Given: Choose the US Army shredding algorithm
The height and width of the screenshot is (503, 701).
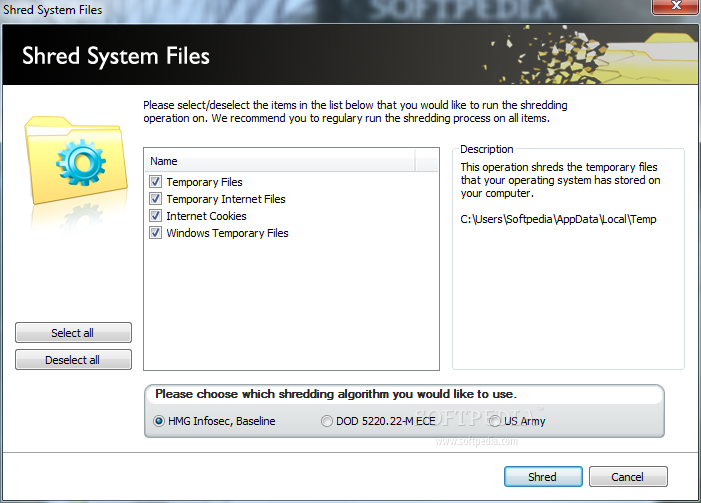Looking at the screenshot, I should [x=494, y=421].
